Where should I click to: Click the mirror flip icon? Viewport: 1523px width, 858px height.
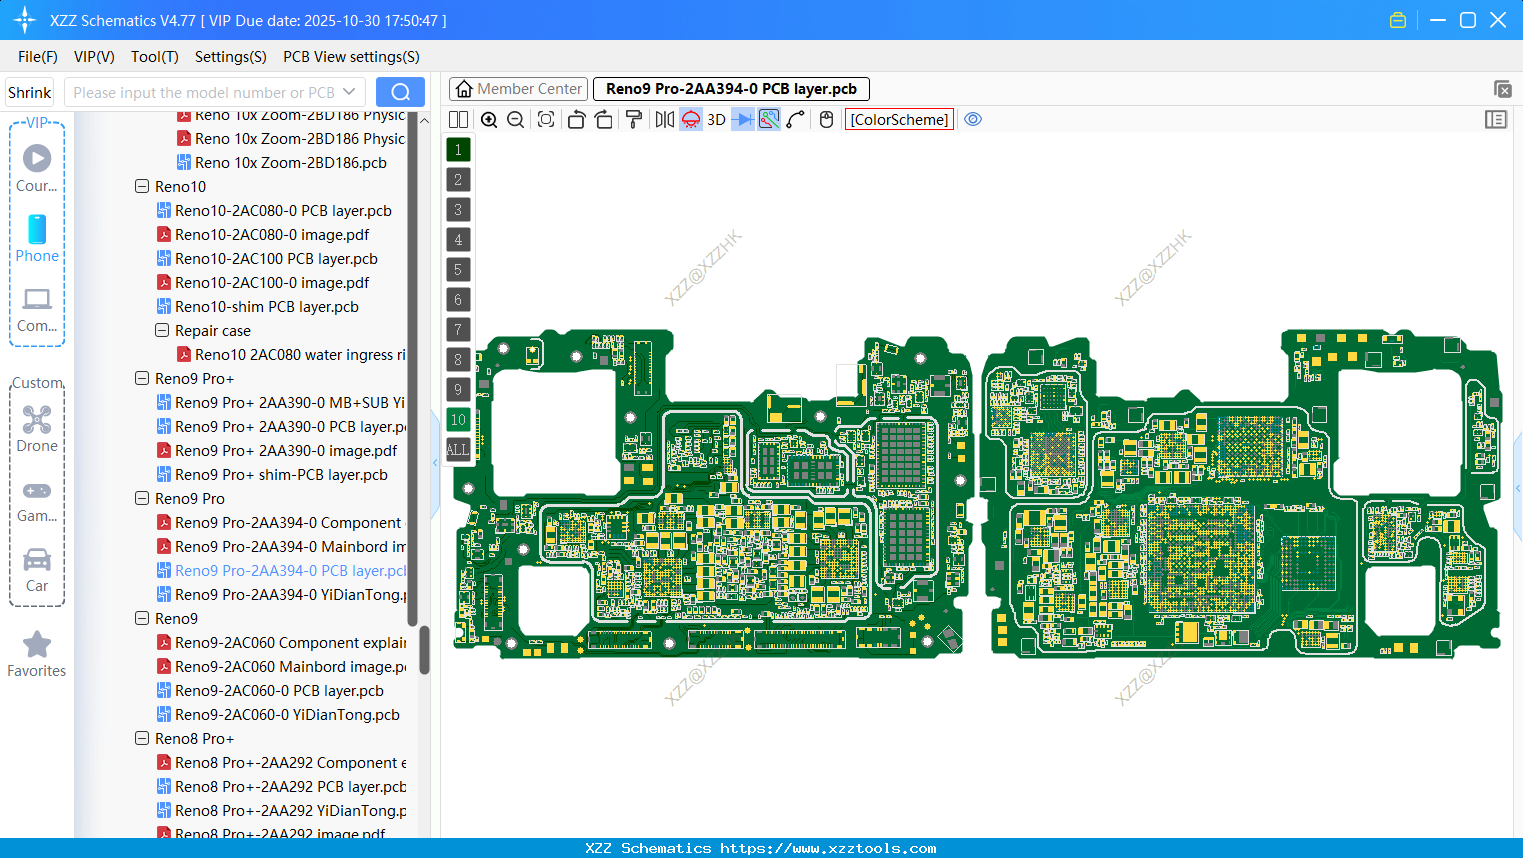(664, 120)
